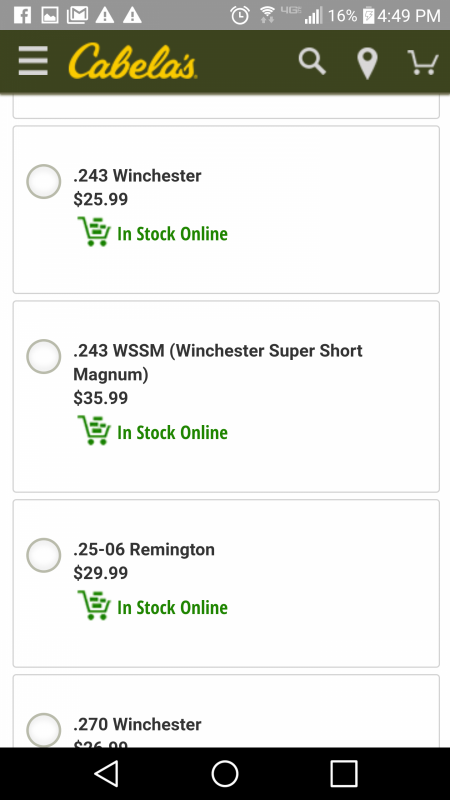
Task: Tap the Cabela's logo
Action: [x=132, y=61]
